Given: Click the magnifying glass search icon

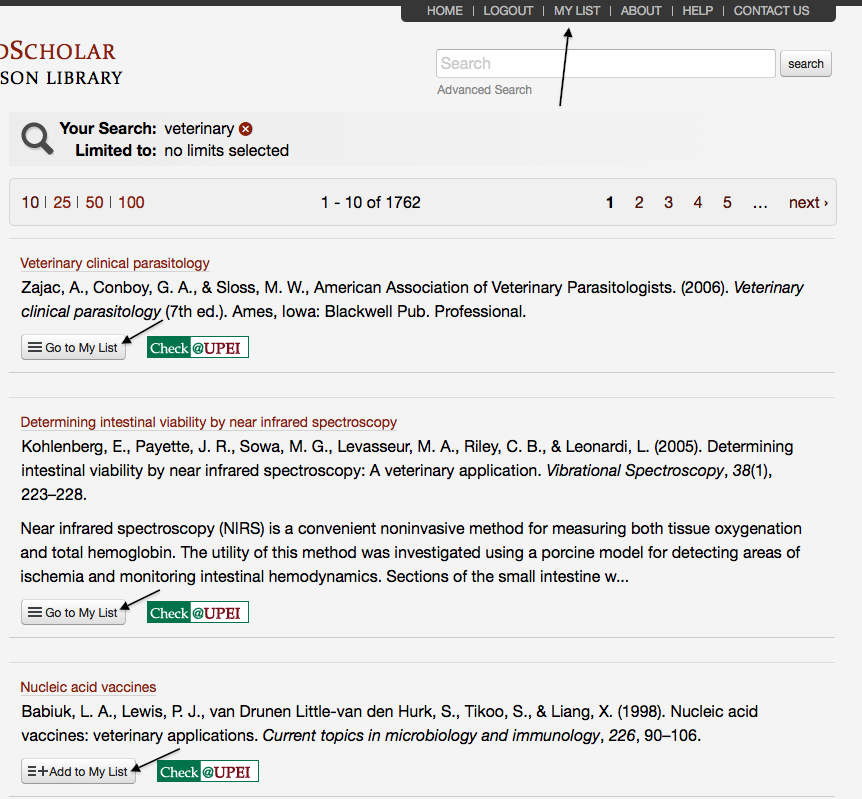Looking at the screenshot, I should click(x=37, y=138).
